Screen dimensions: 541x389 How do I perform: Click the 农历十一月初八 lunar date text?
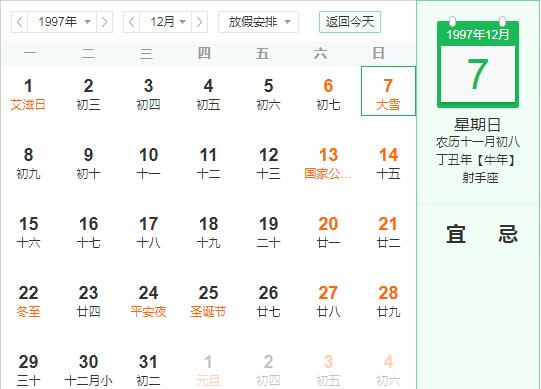[478, 142]
